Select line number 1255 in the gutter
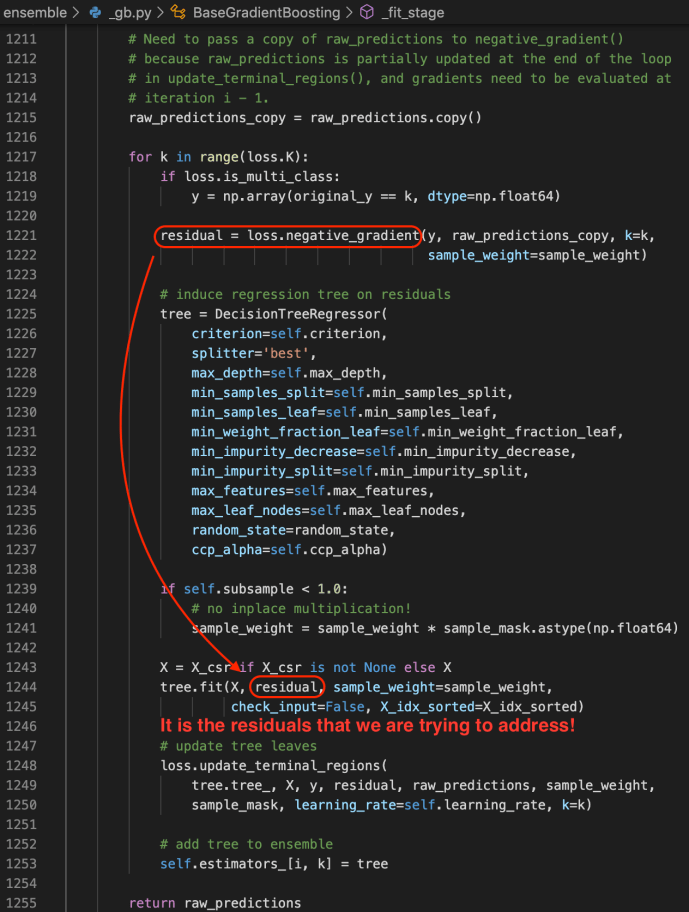 22,903
